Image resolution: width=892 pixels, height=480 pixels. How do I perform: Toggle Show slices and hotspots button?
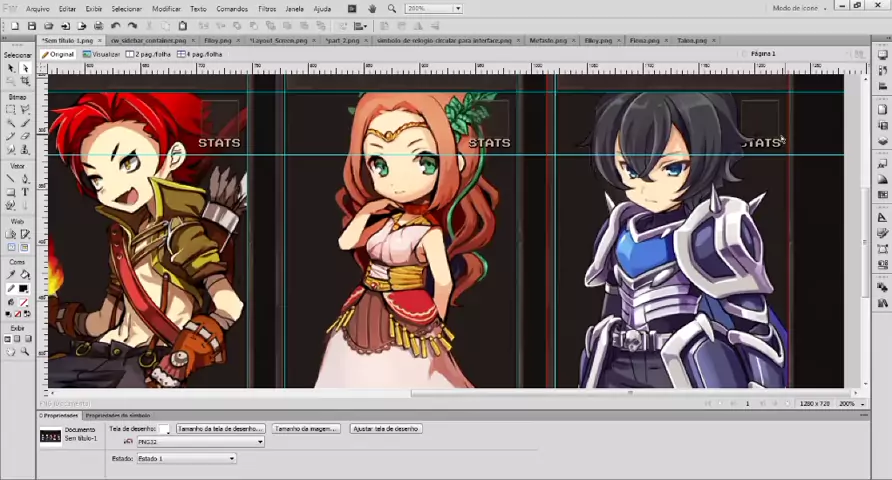pyautogui.click(x=24, y=247)
